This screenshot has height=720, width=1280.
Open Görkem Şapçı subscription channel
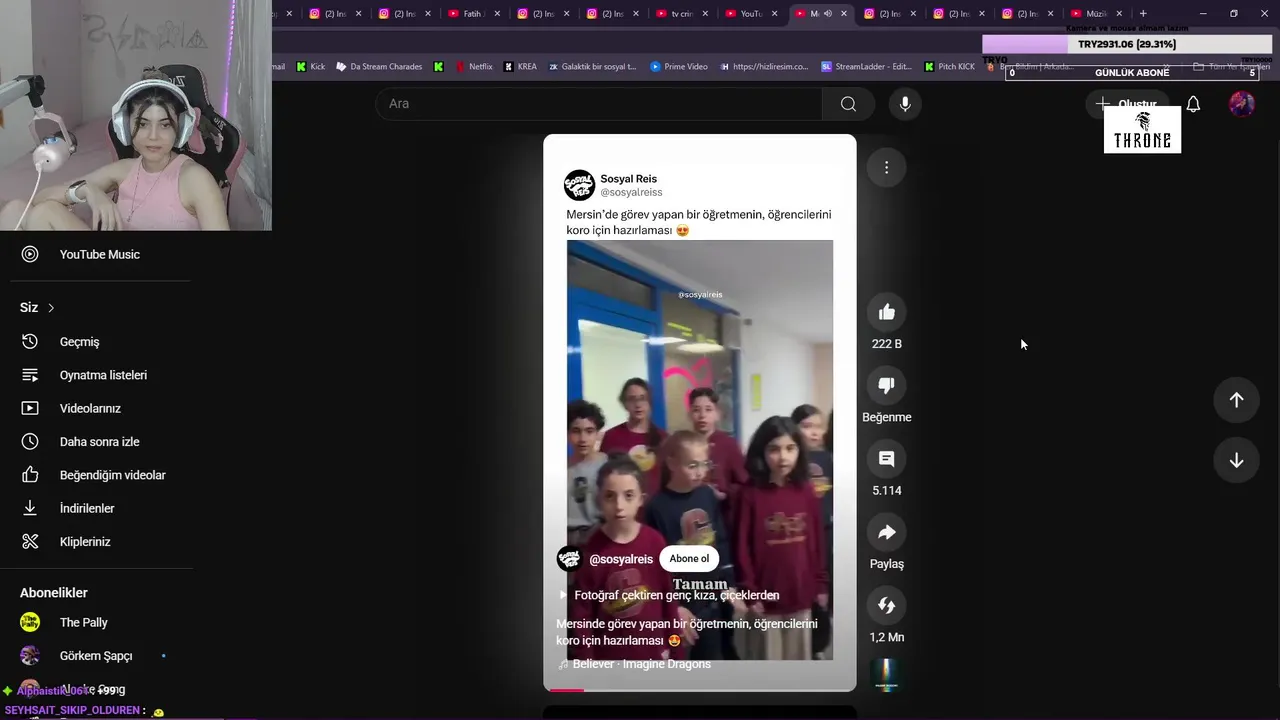click(97, 656)
